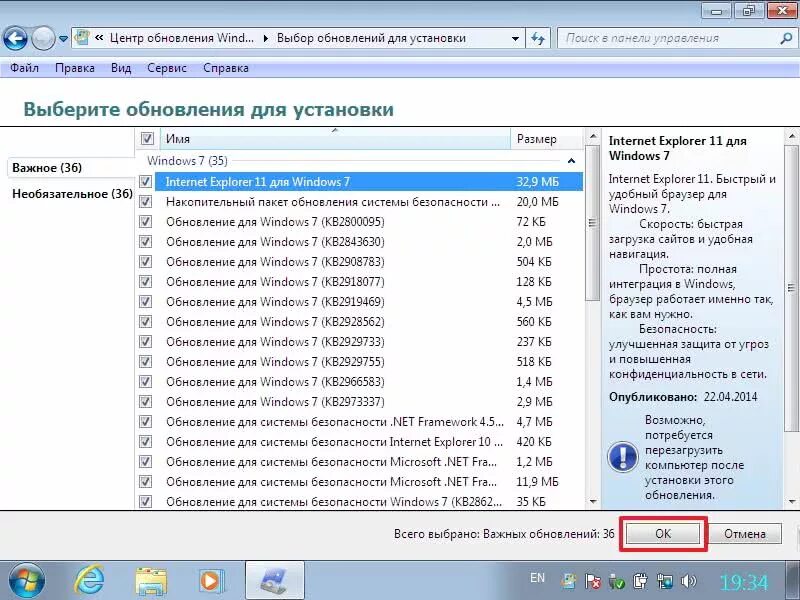
Task: Click the search field 'Поиск в панели управления'
Action: 668,38
